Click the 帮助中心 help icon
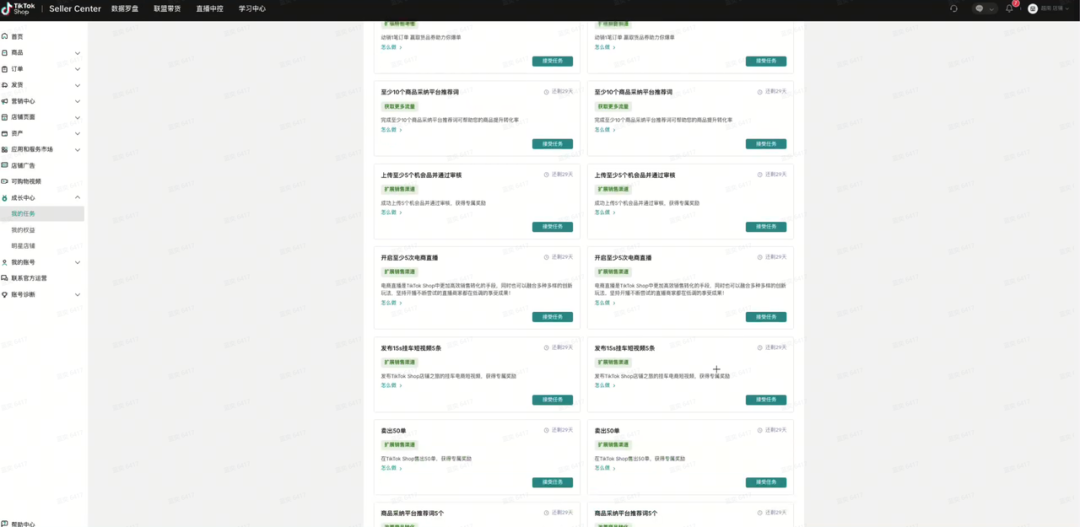 click(x=5, y=523)
